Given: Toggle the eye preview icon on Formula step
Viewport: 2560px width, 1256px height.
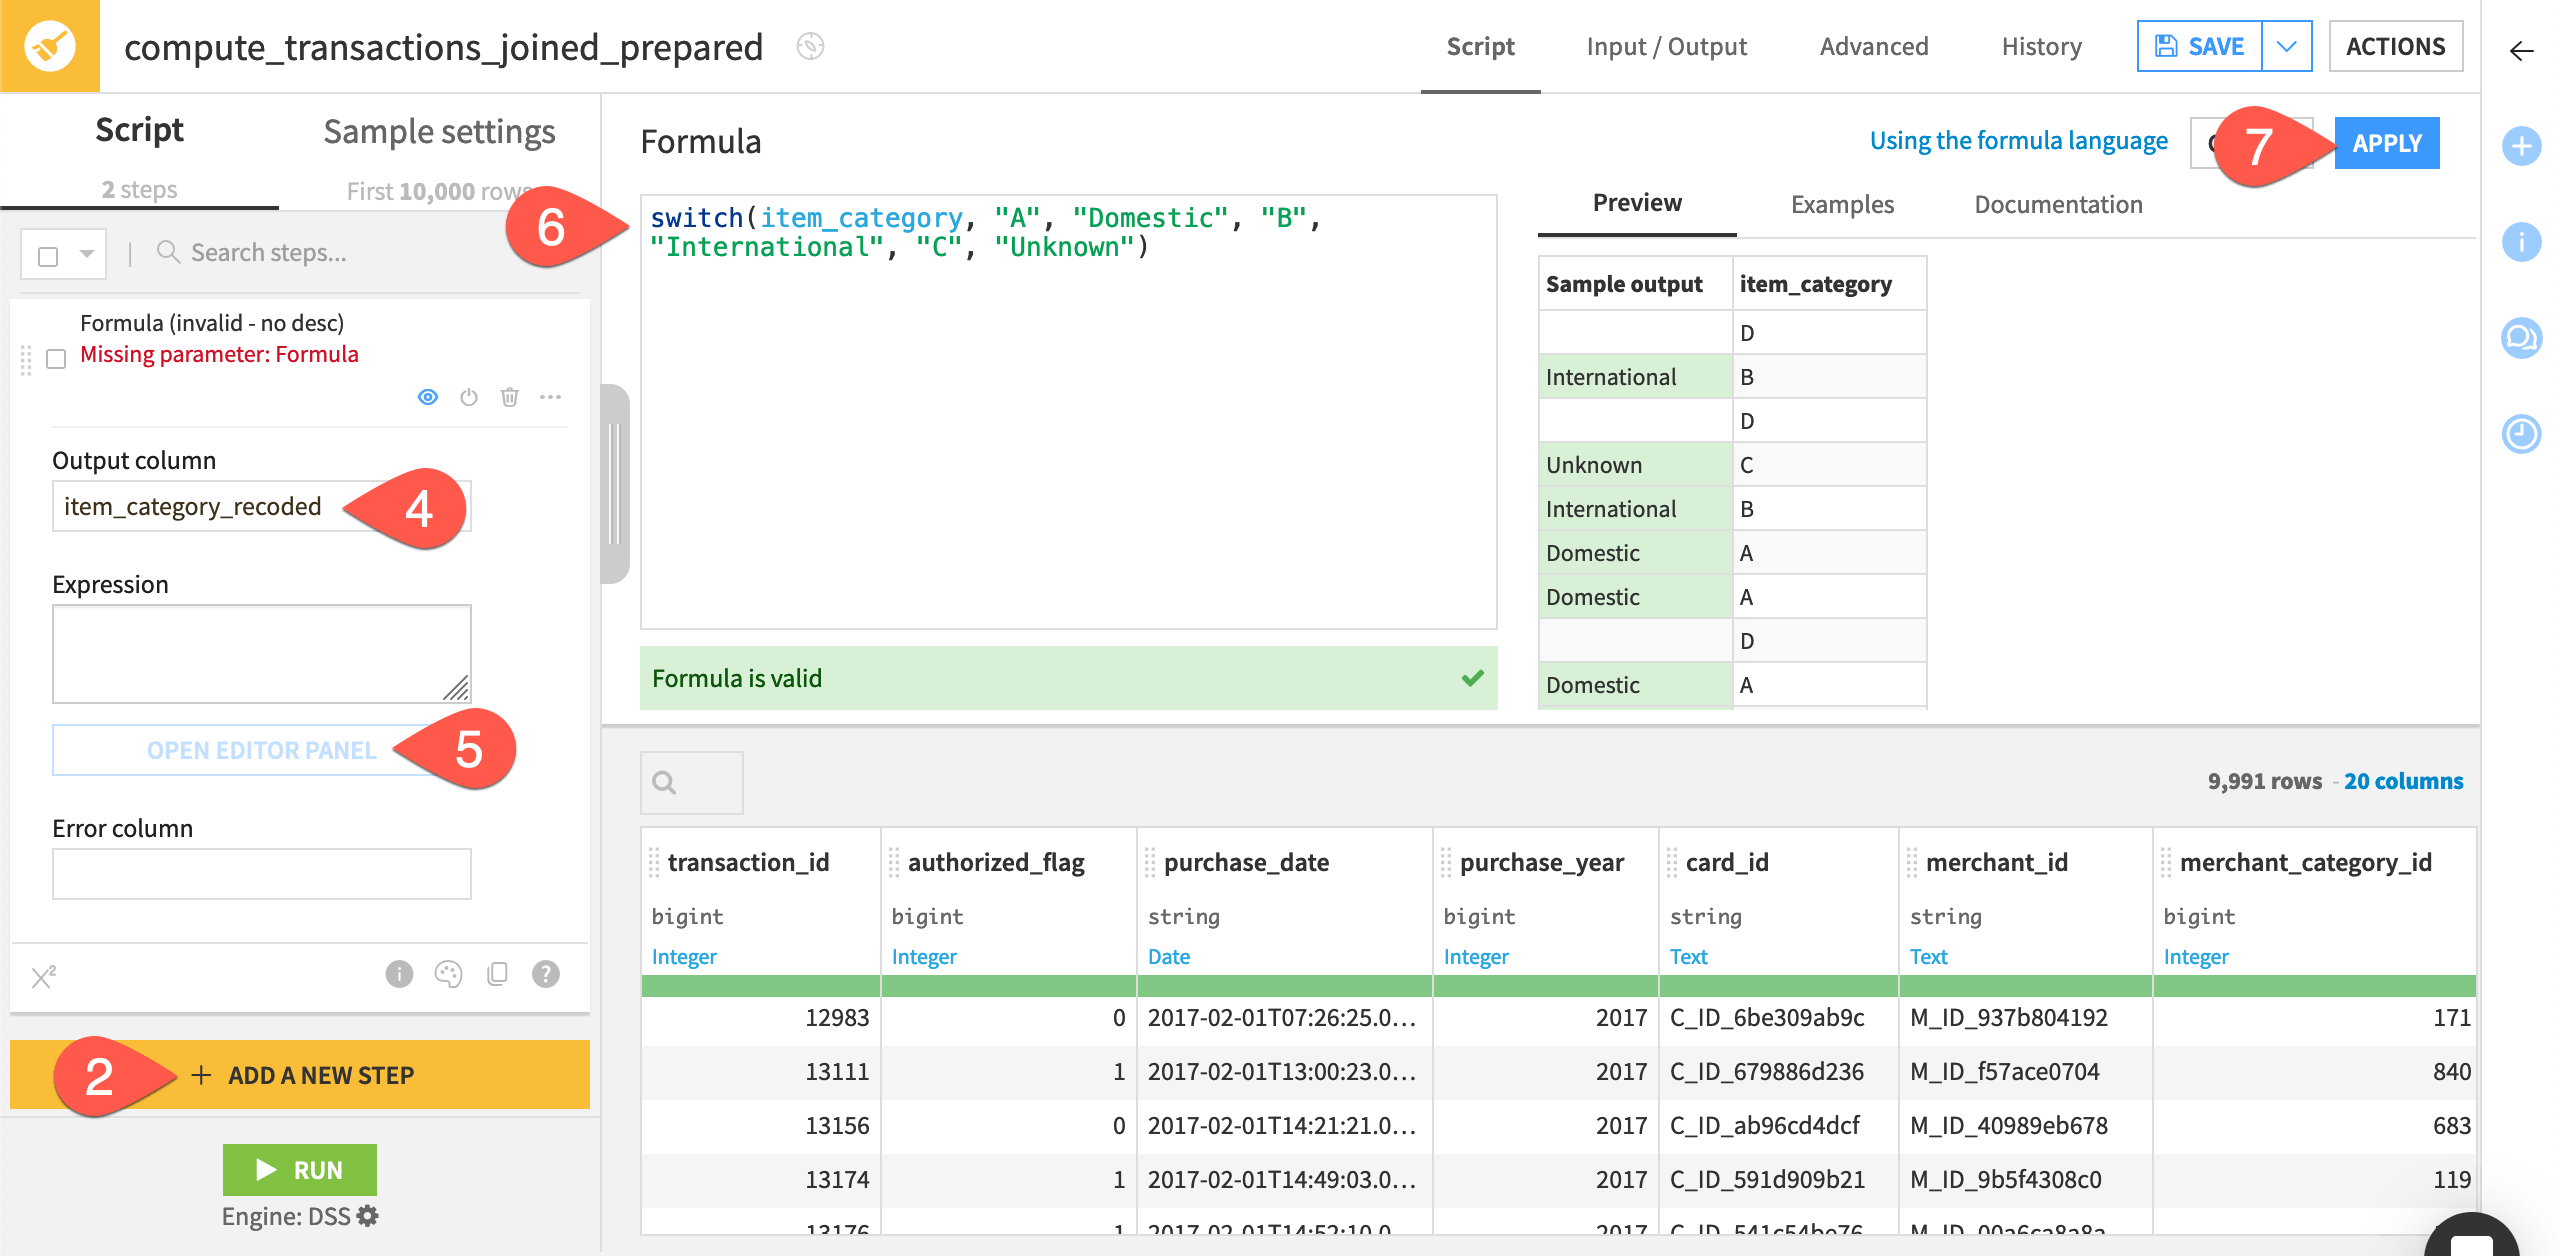Looking at the screenshot, I should tap(428, 396).
